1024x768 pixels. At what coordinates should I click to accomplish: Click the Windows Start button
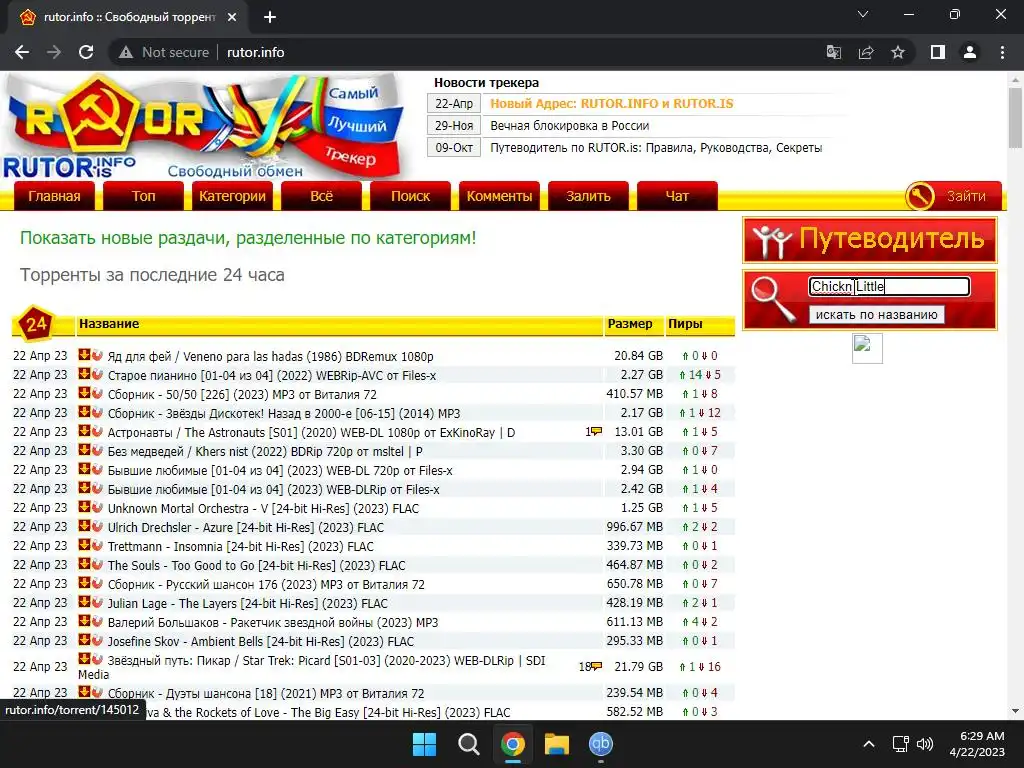(424, 744)
